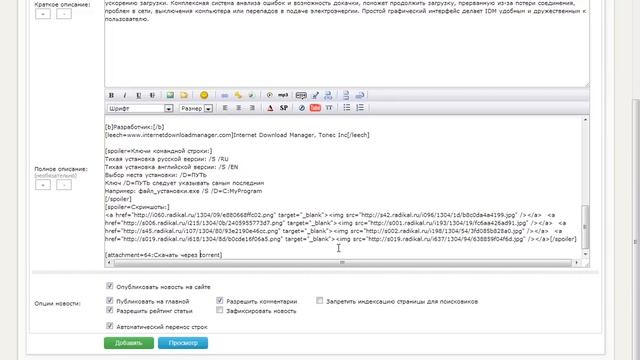Click the full description scrollbar up arrow
640x360 pixels.
[x=585, y=120]
